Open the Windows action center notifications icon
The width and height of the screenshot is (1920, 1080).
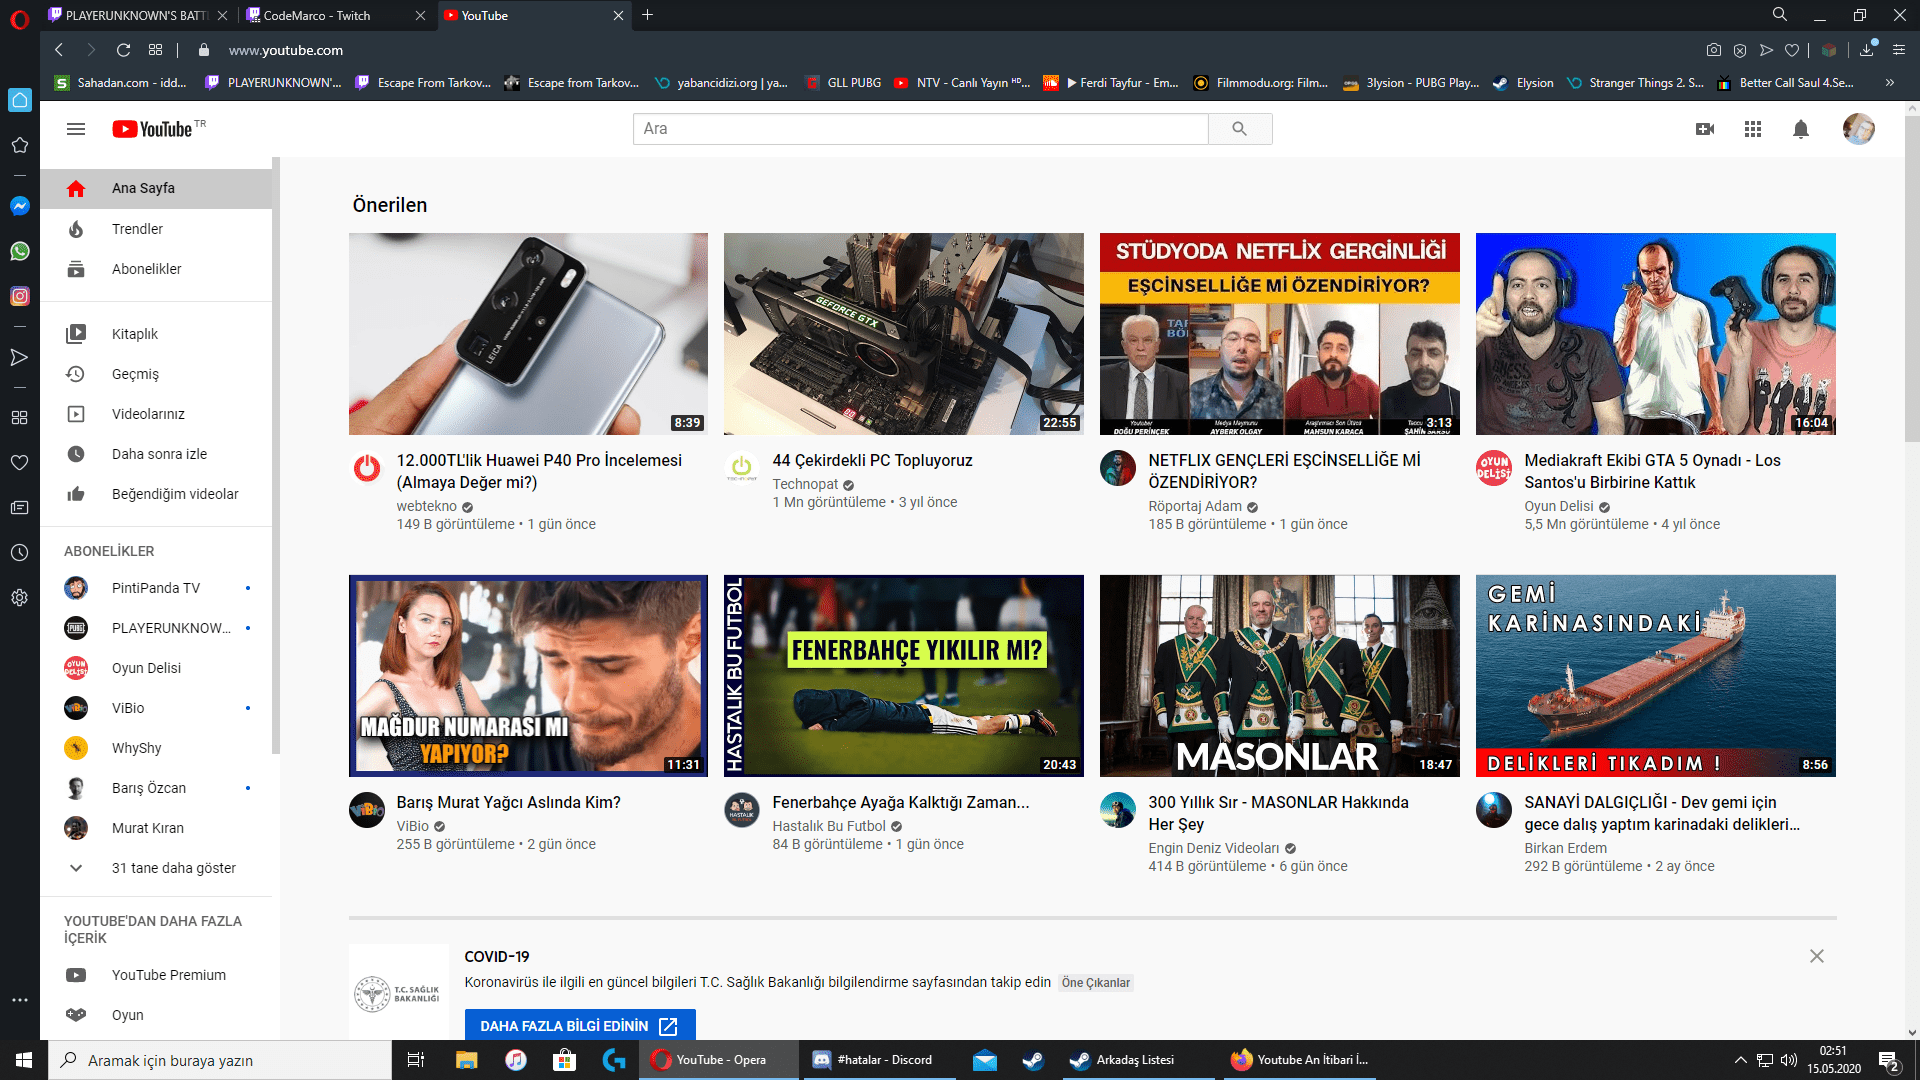1889,1060
